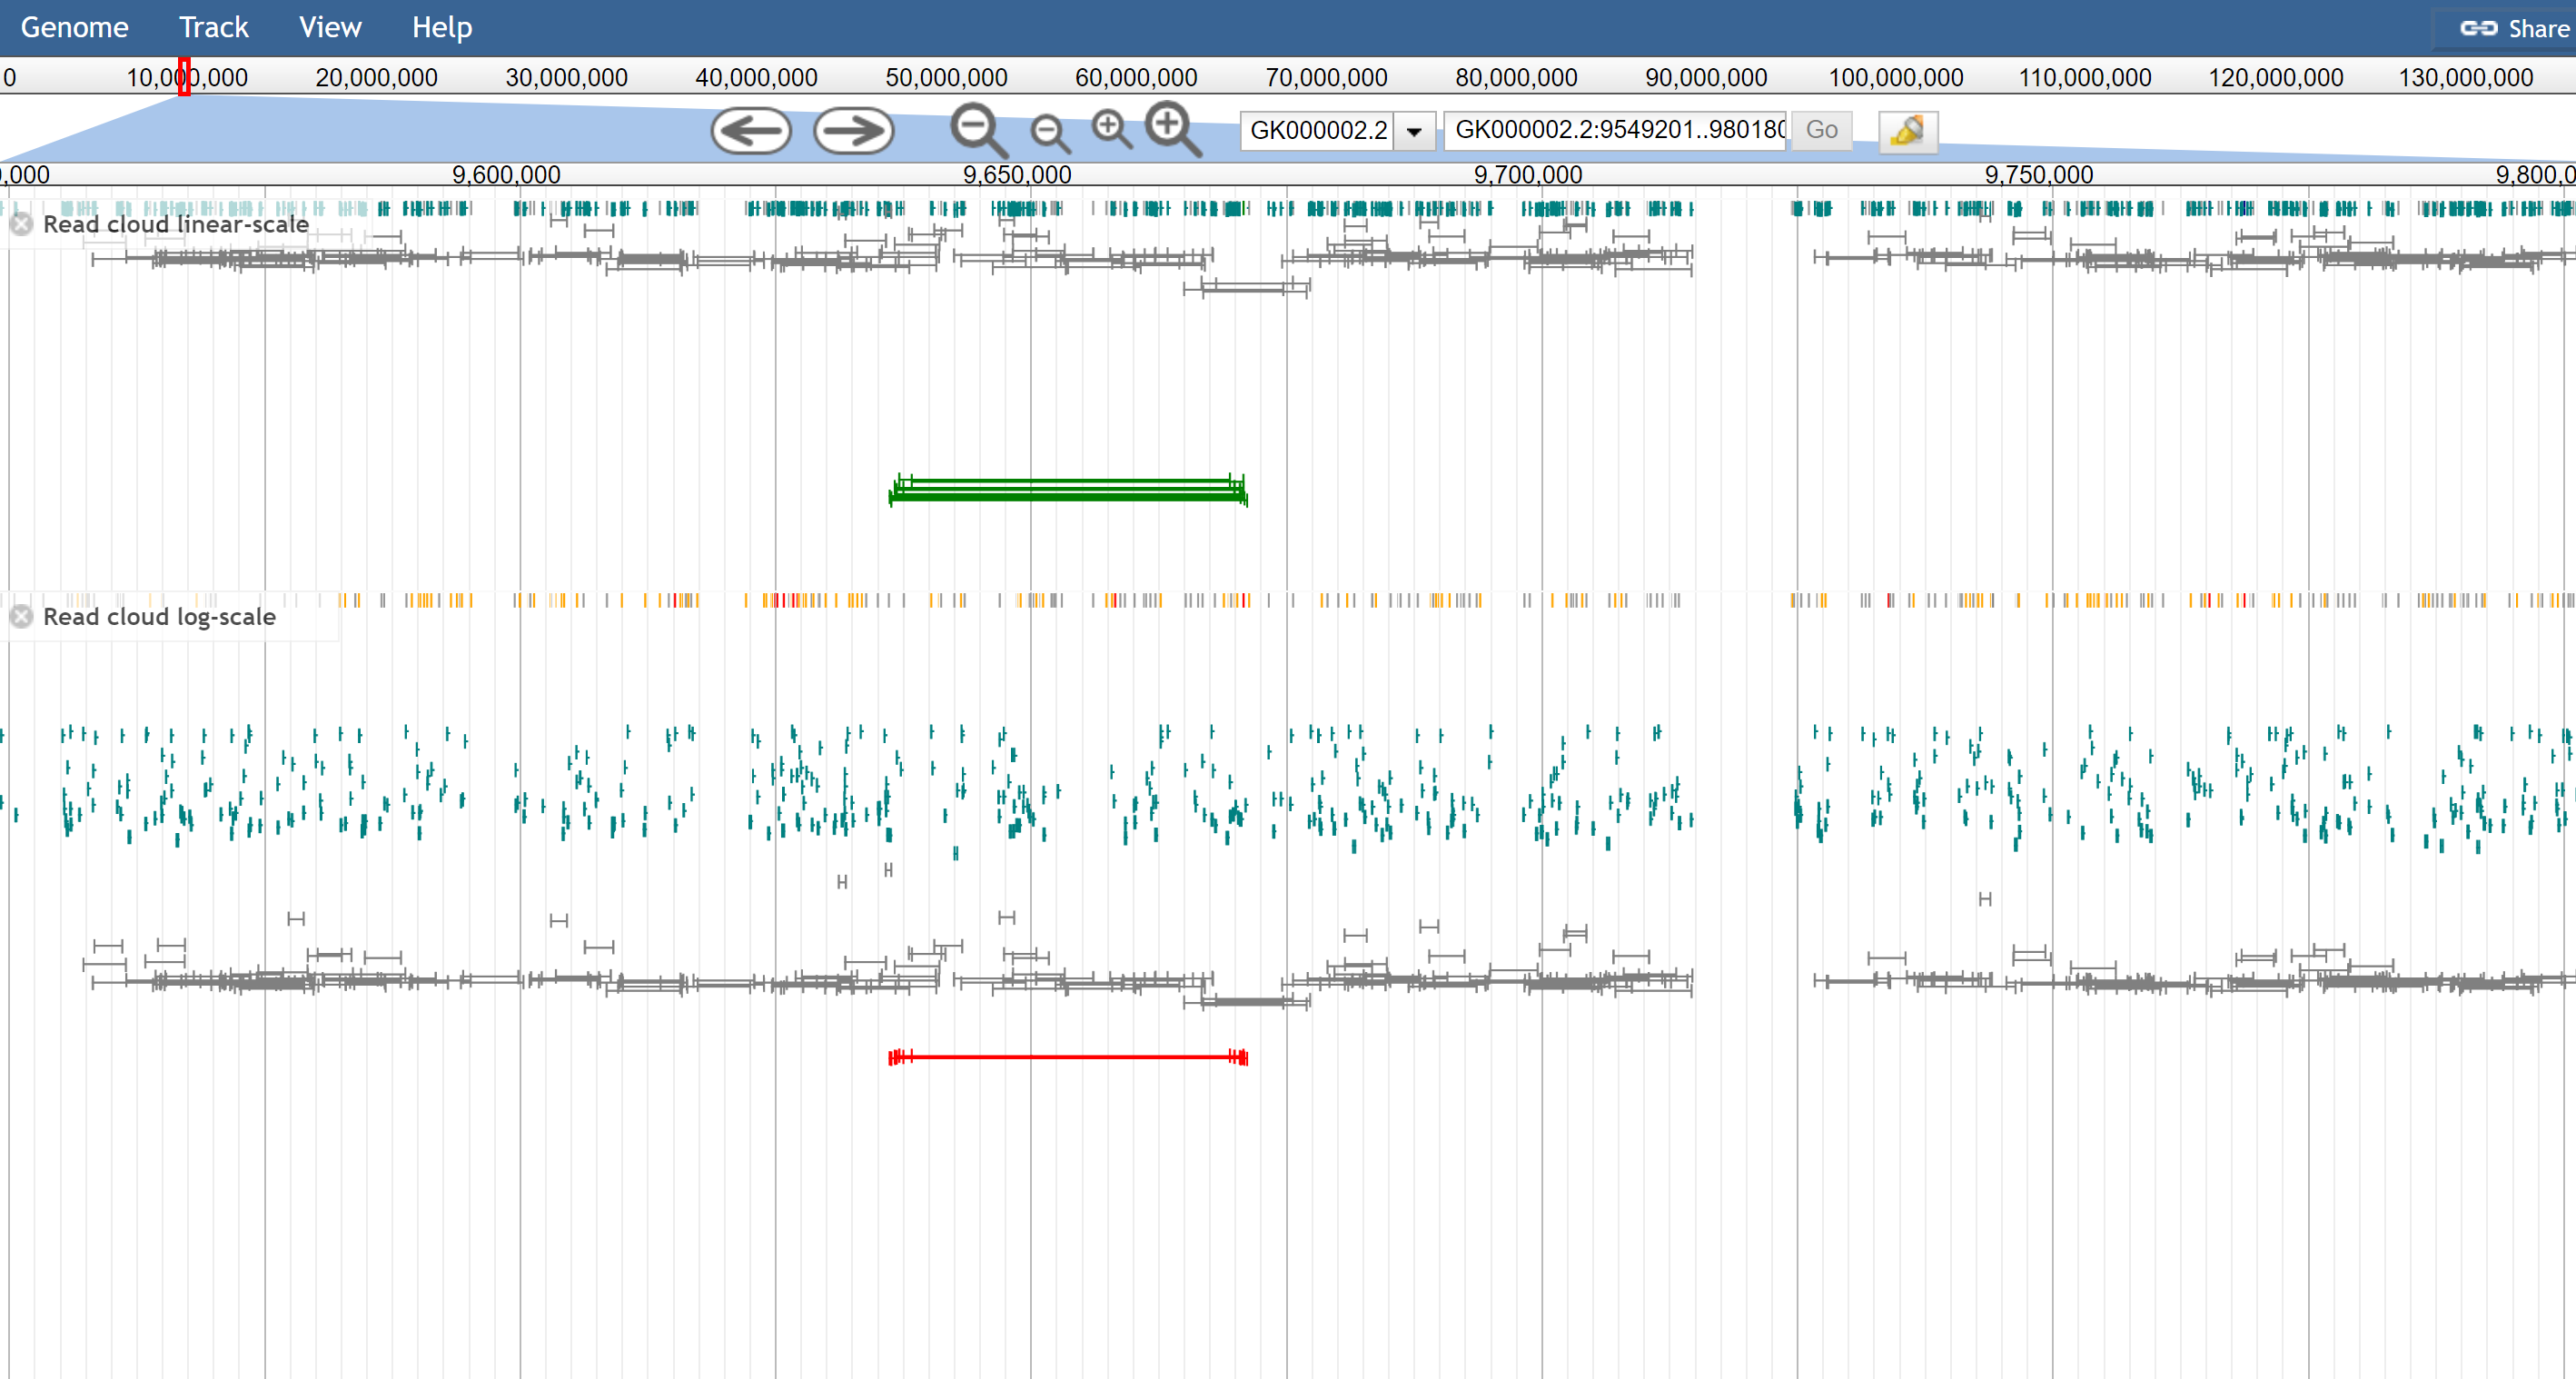Image resolution: width=2576 pixels, height=1379 pixels.
Task: Click 100,000,000 on the overview ruler
Action: click(1895, 77)
